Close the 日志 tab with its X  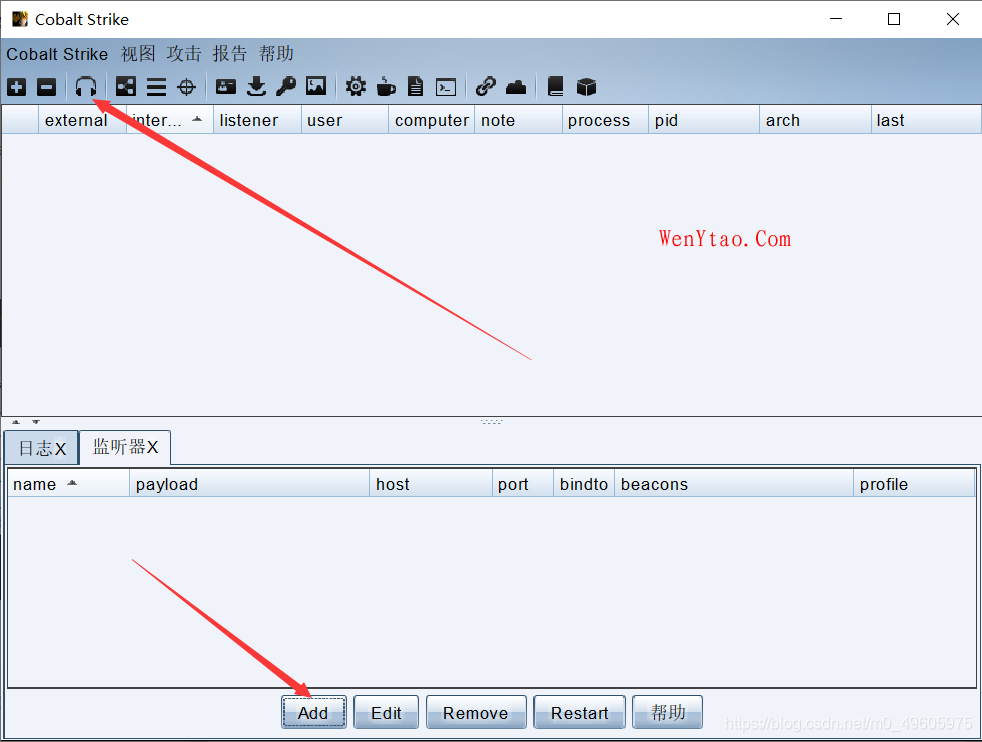point(60,449)
